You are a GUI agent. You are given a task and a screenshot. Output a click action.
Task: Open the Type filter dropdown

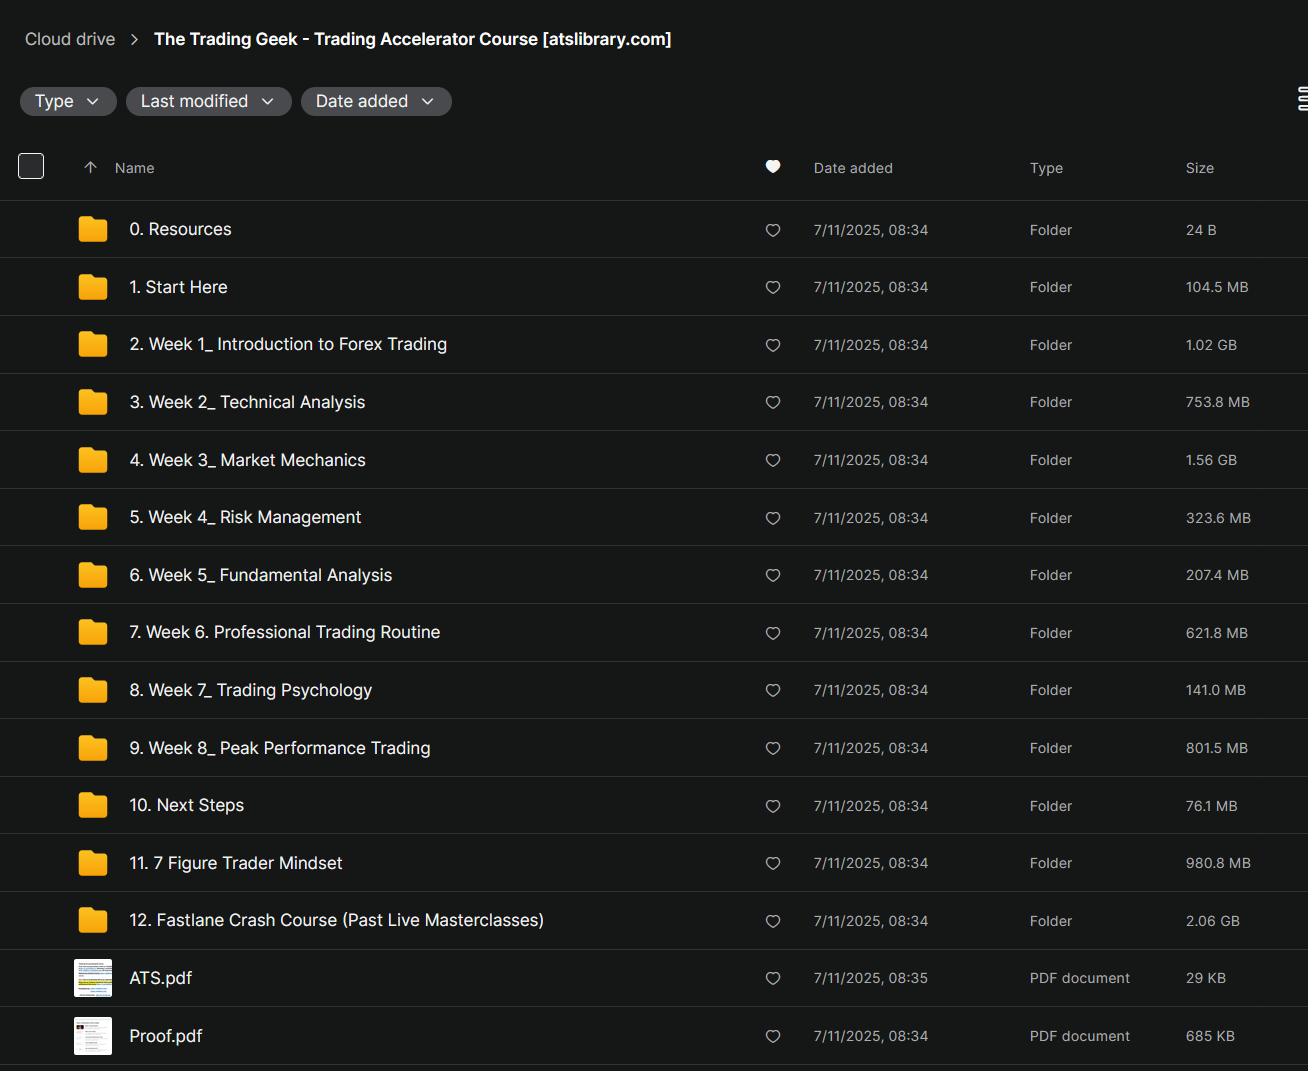68,101
